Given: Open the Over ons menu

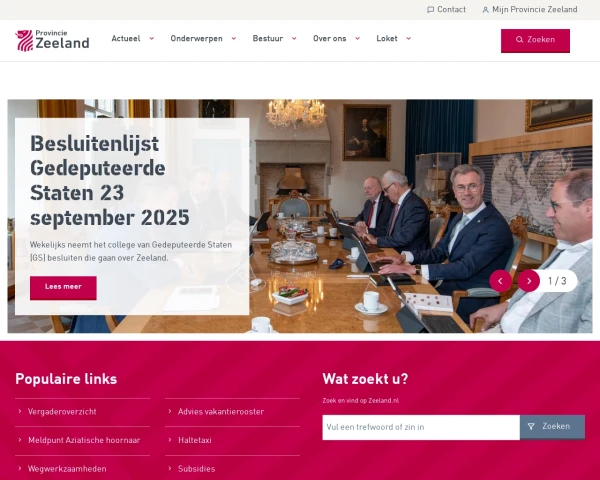Looking at the screenshot, I should pos(336,38).
